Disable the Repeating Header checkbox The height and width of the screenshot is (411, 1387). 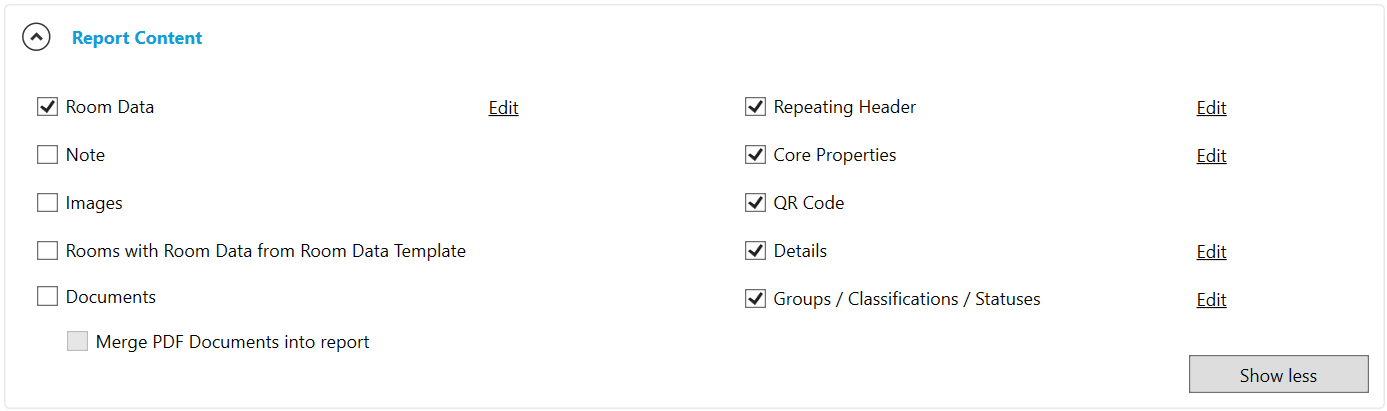755,107
